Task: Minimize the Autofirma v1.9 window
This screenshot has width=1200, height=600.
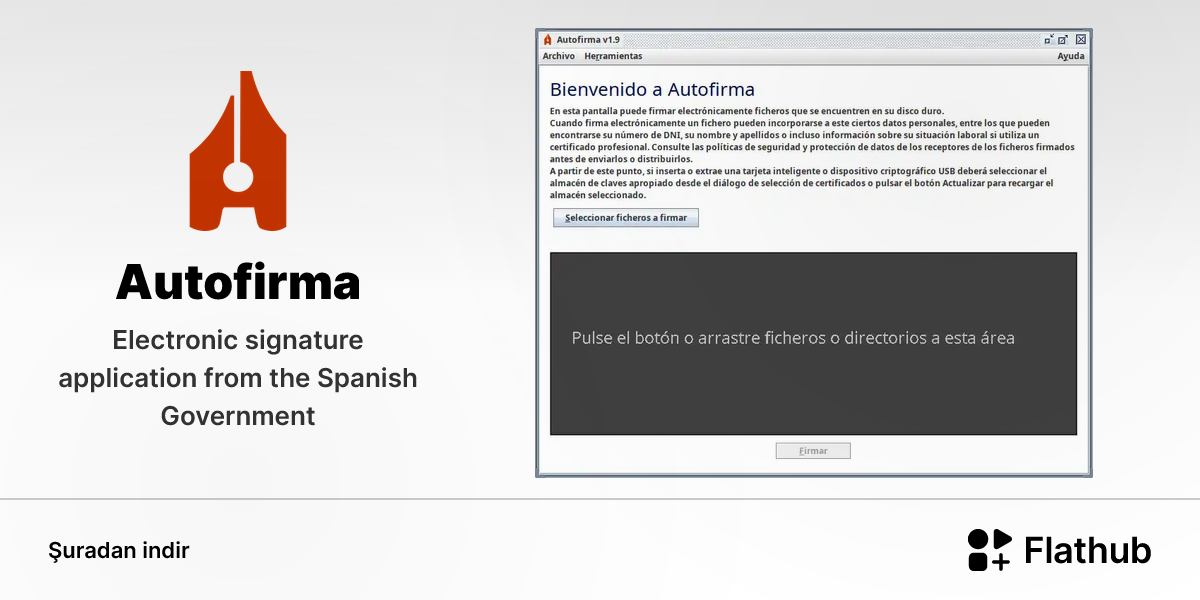Action: pyautogui.click(x=1049, y=40)
